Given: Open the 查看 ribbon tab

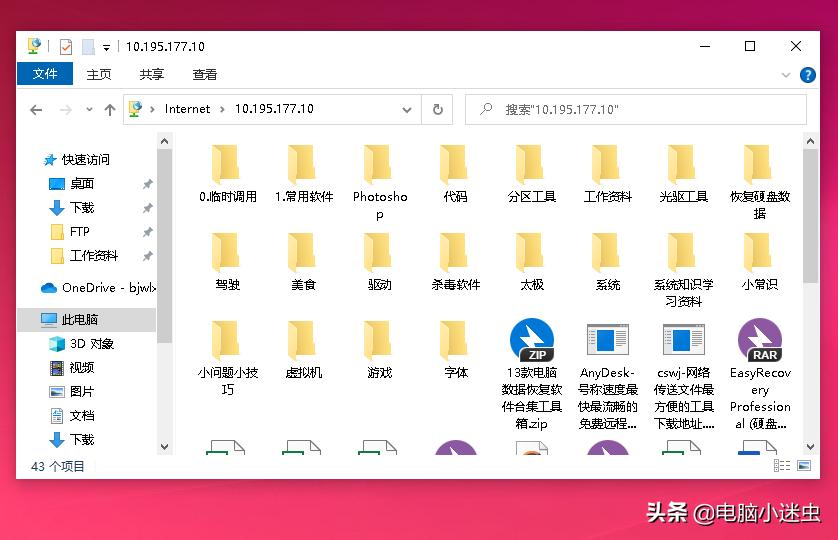Looking at the screenshot, I should click(x=205, y=74).
